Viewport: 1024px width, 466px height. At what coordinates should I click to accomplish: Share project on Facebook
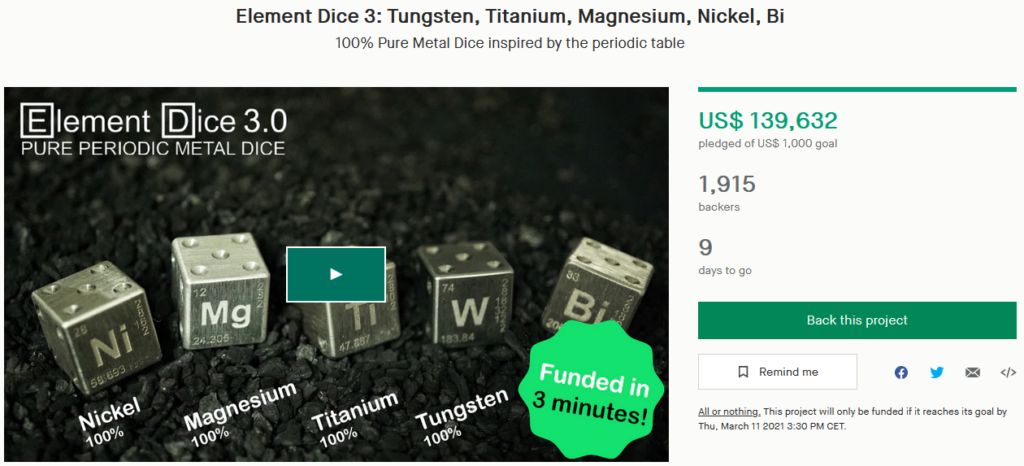901,373
